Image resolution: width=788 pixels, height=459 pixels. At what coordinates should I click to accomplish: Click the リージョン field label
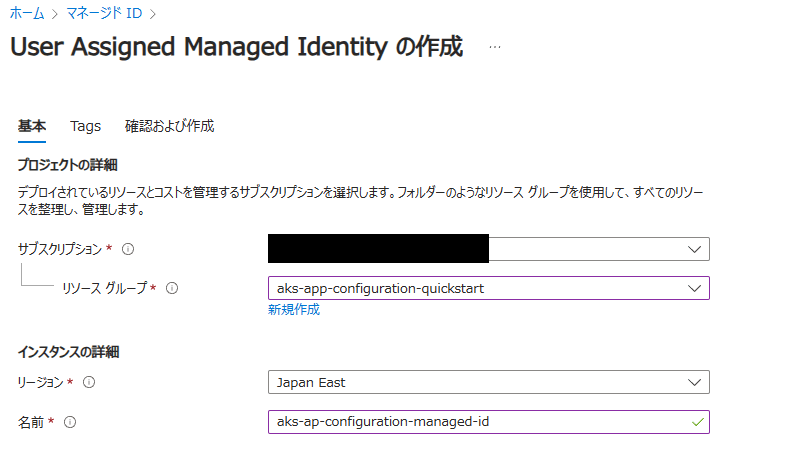[x=41, y=382]
